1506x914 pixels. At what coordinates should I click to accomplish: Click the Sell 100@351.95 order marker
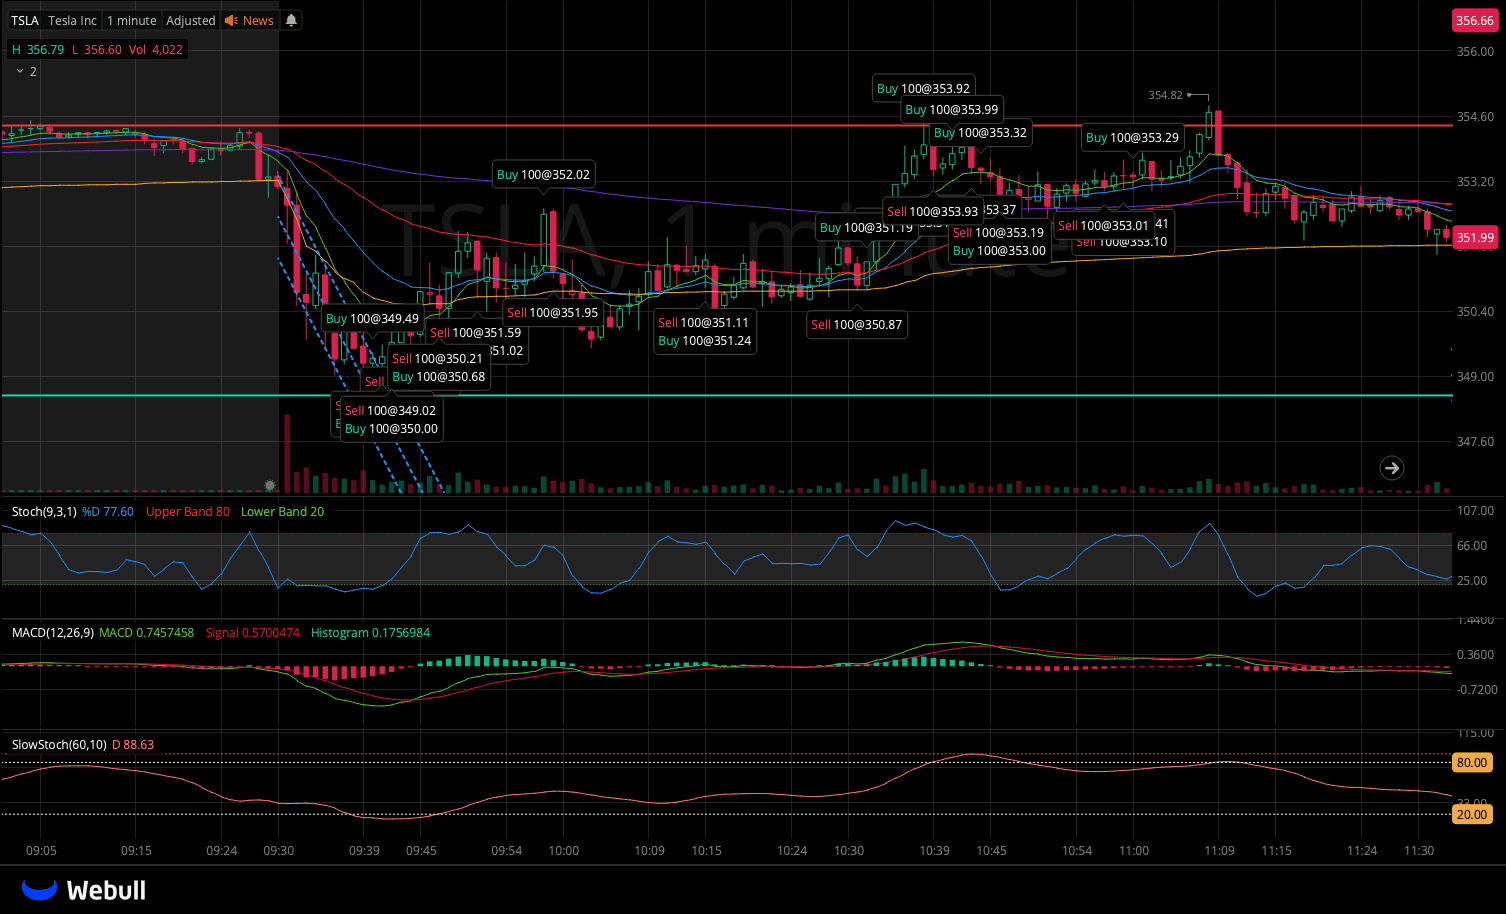click(553, 312)
